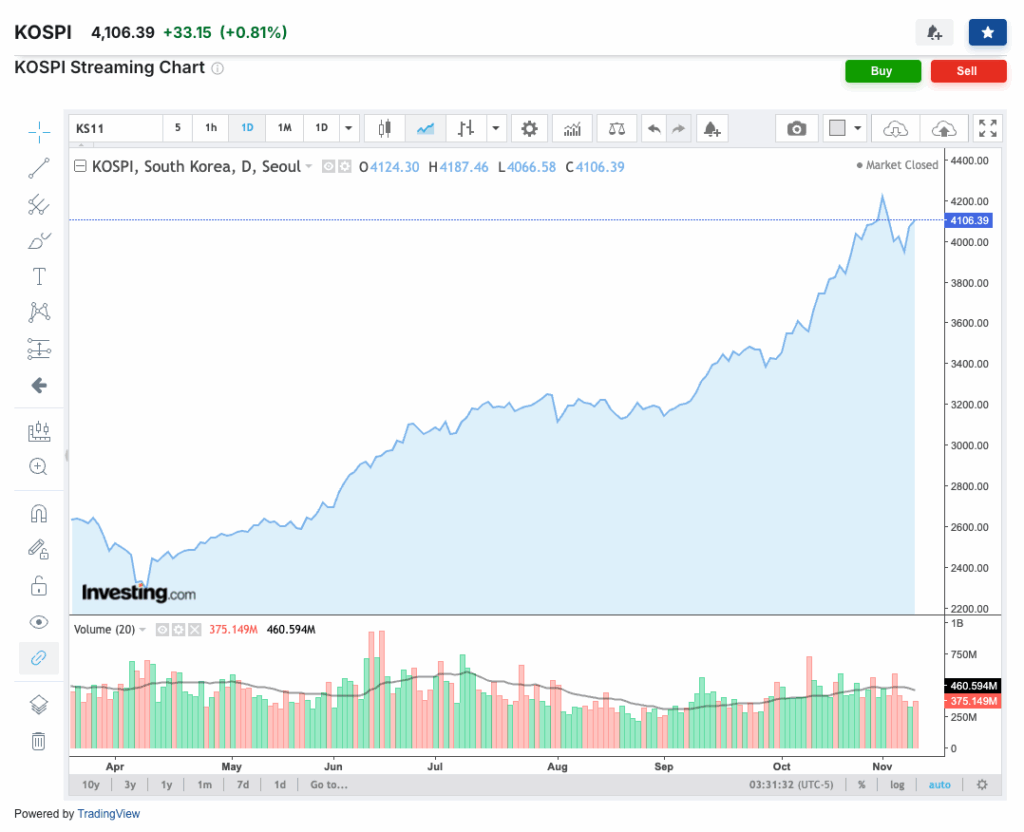Select the crosshair cursor tool
The image size is (1024, 832).
pos(38,131)
